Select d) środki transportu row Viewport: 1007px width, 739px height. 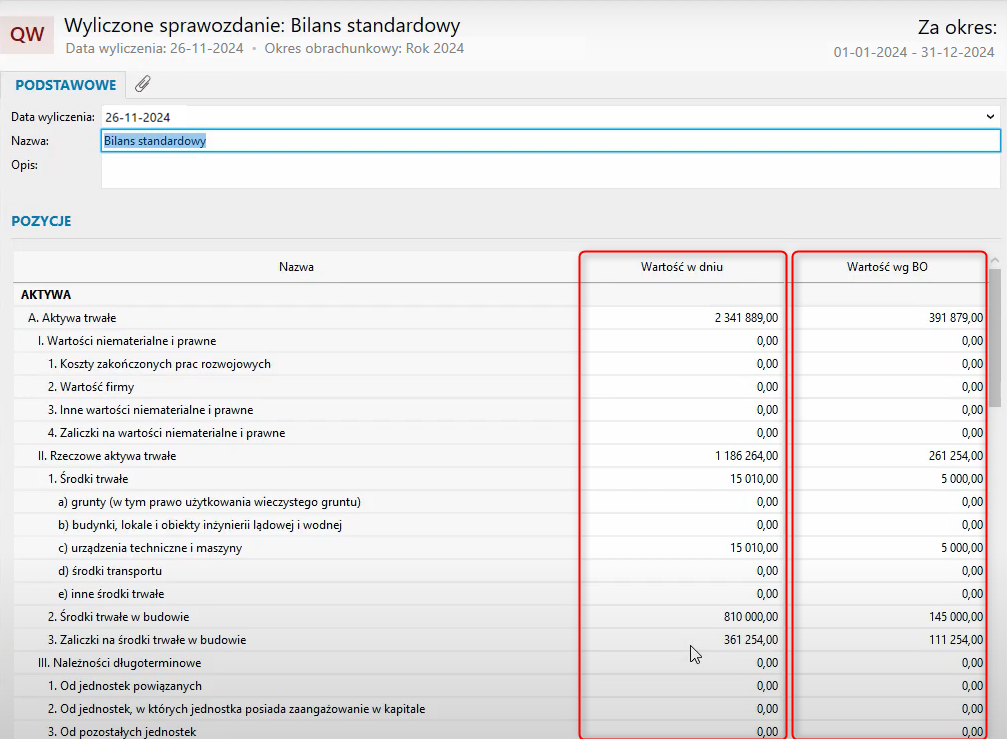pos(500,571)
